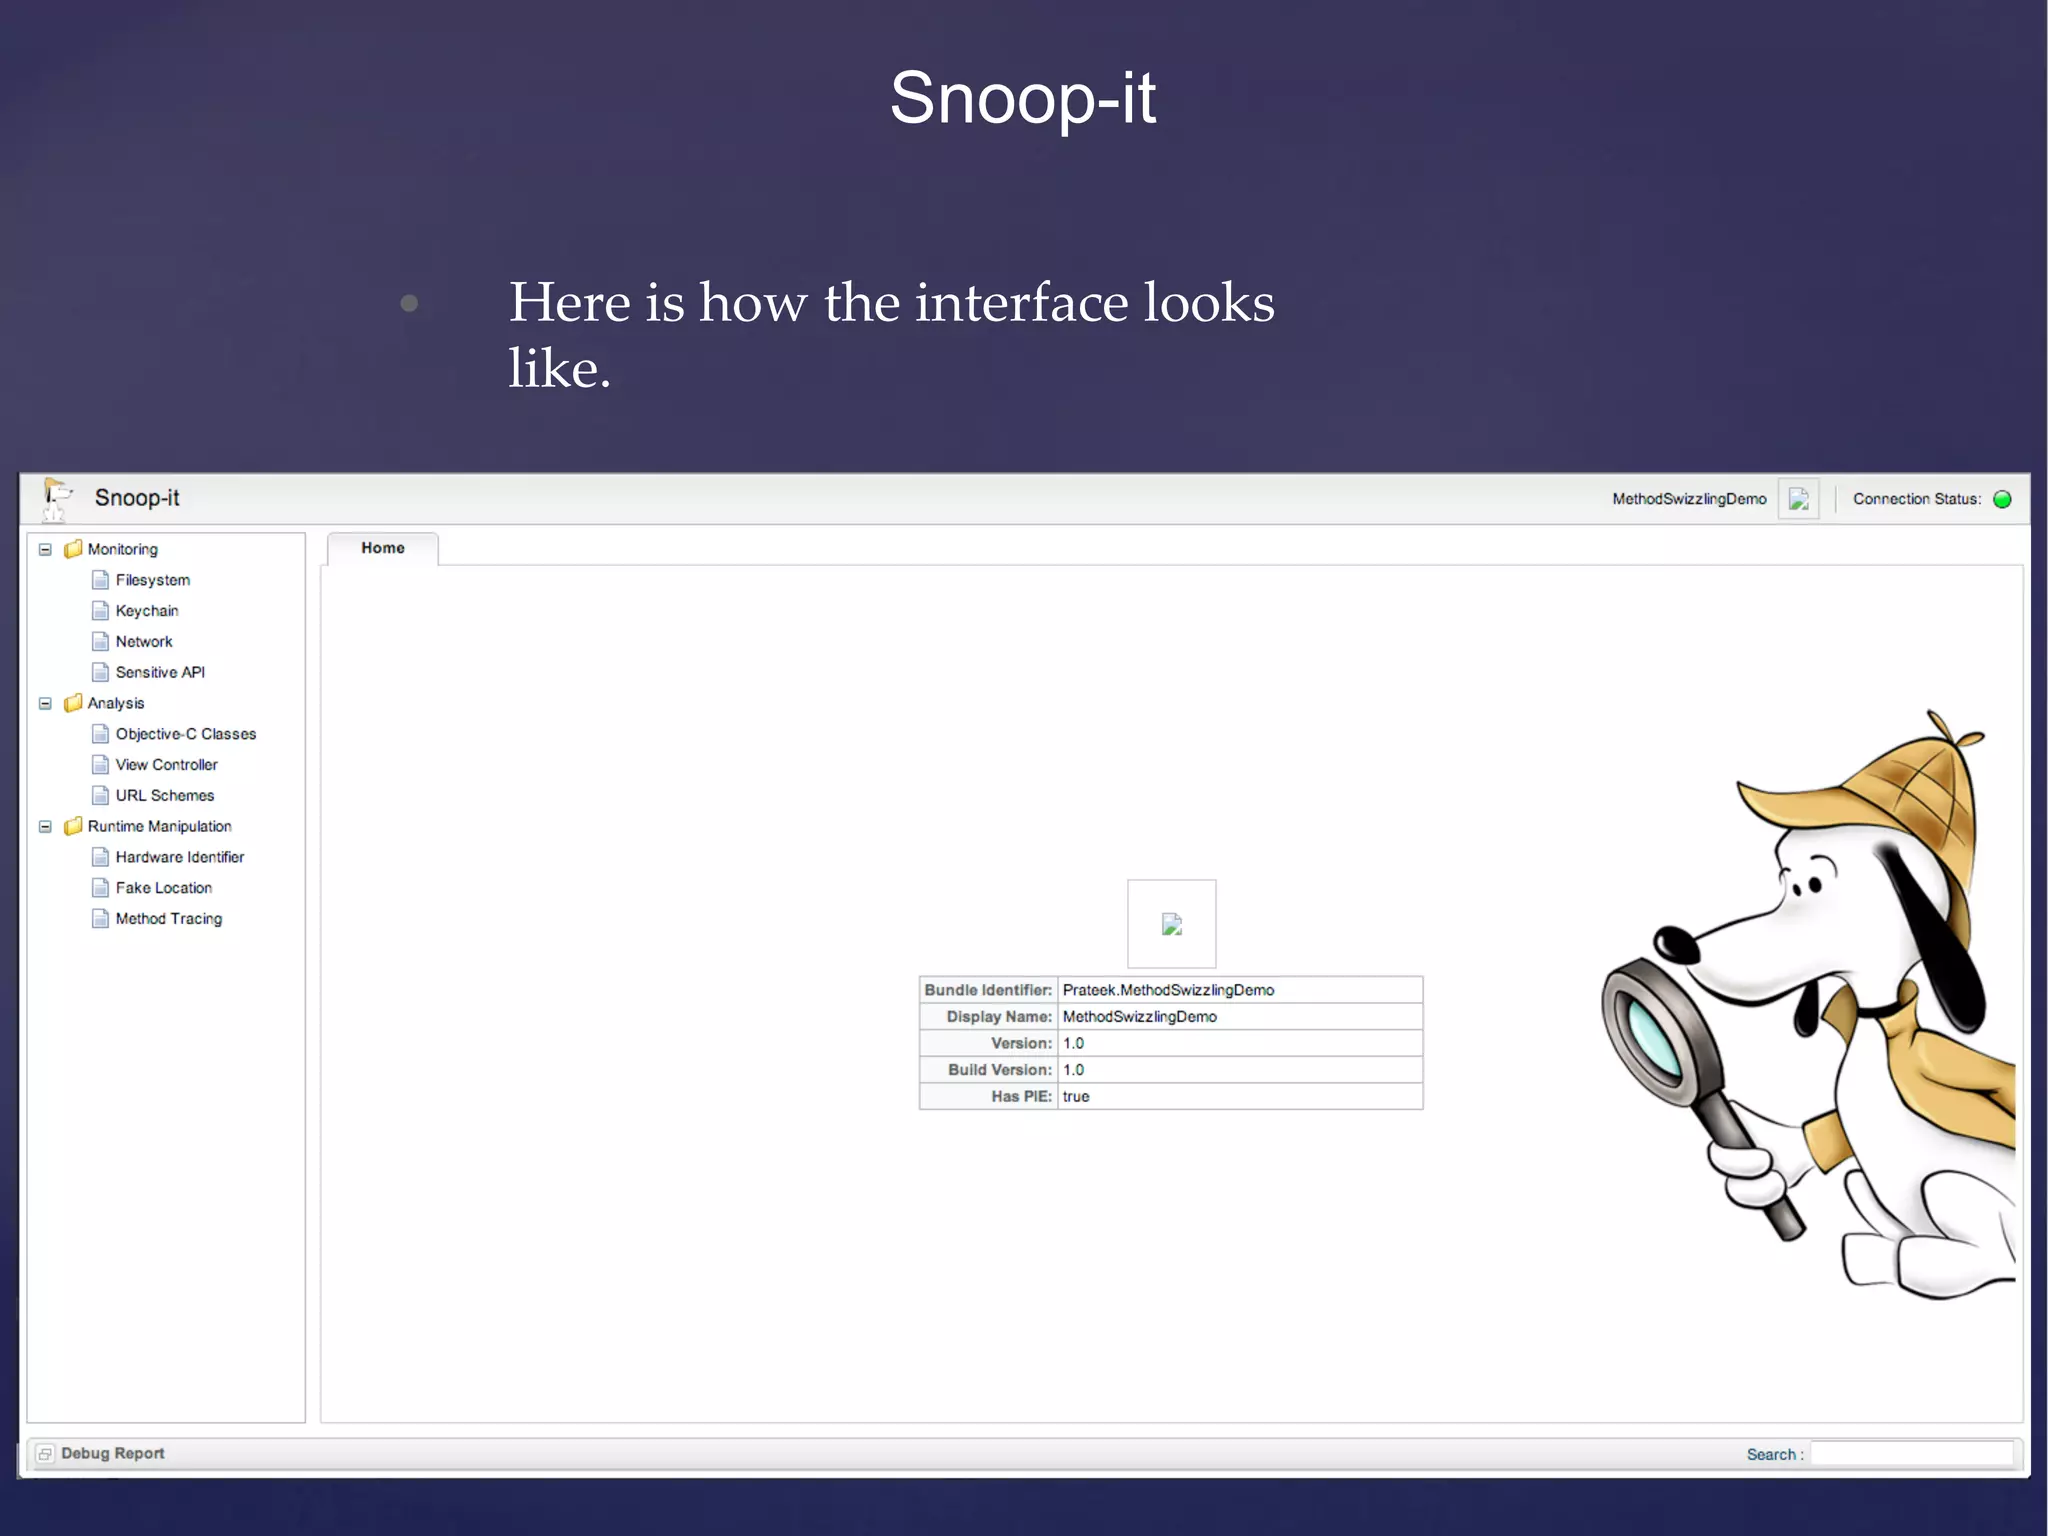Click the Snoop-it title text in header
2048x1536 pixels.
pyautogui.click(x=137, y=498)
